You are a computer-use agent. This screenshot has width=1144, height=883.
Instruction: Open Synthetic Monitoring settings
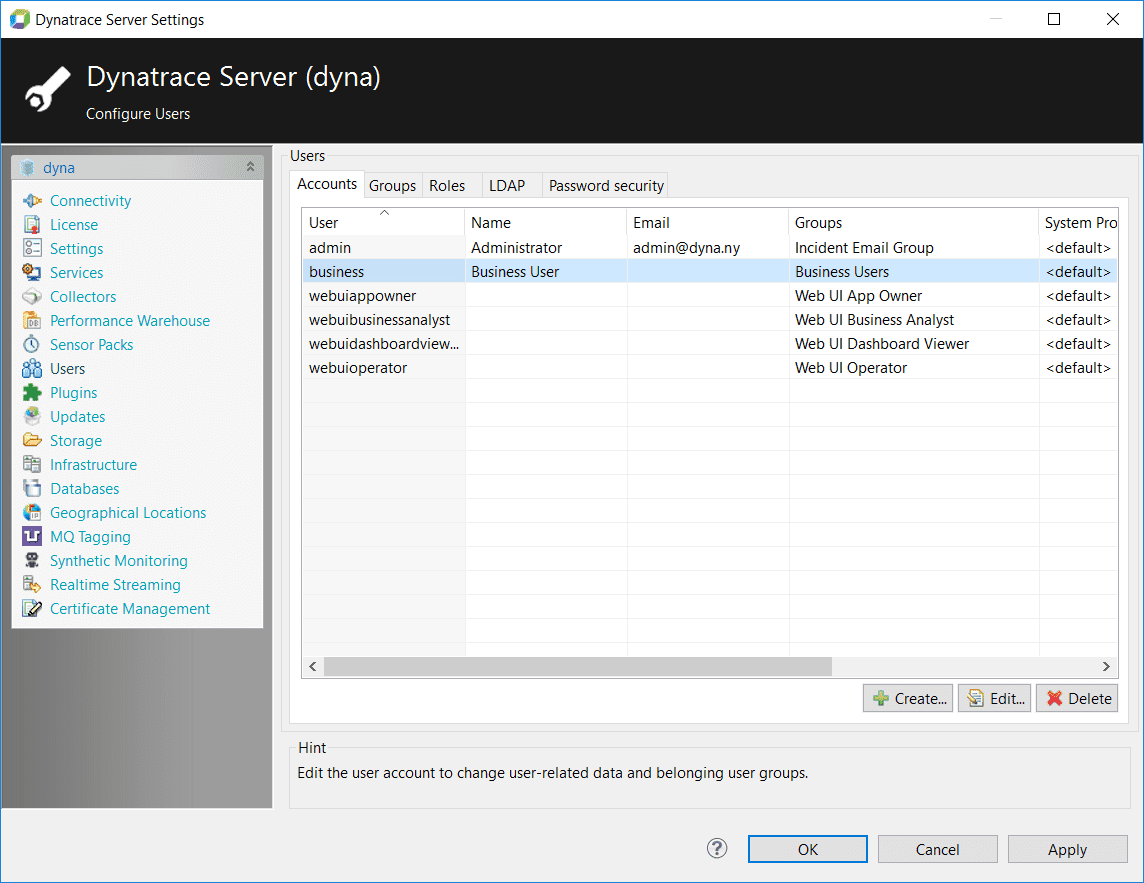[x=119, y=560]
